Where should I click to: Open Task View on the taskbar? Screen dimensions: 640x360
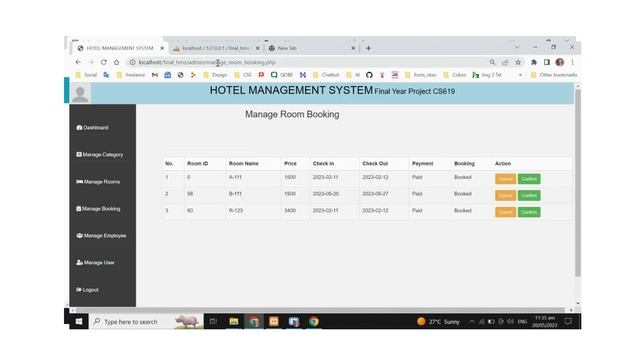pos(213,322)
